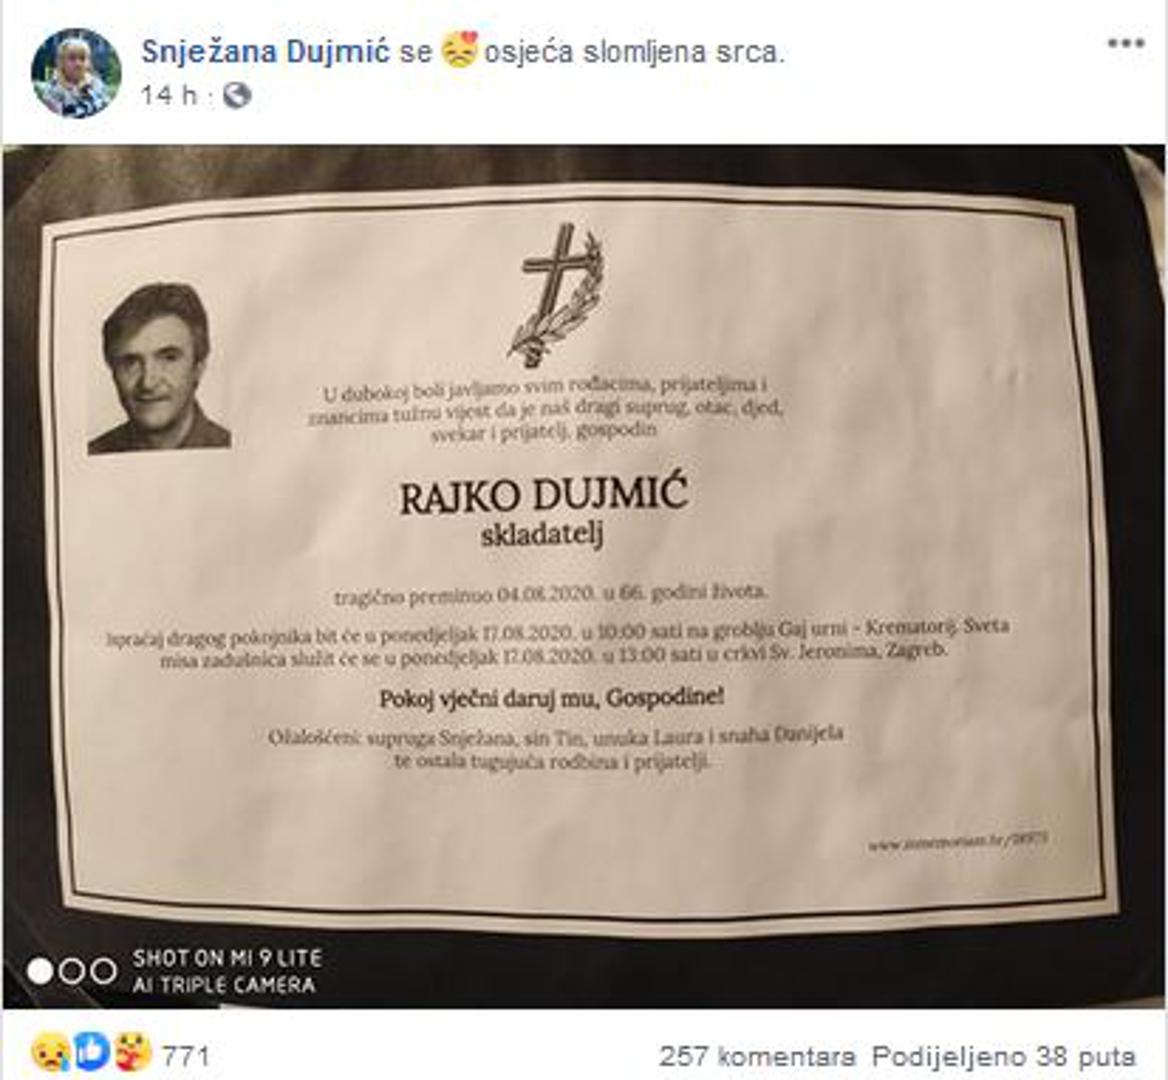The height and width of the screenshot is (1080, 1168).
Task: Select the broken-hearted feeling emoji
Action: (458, 51)
